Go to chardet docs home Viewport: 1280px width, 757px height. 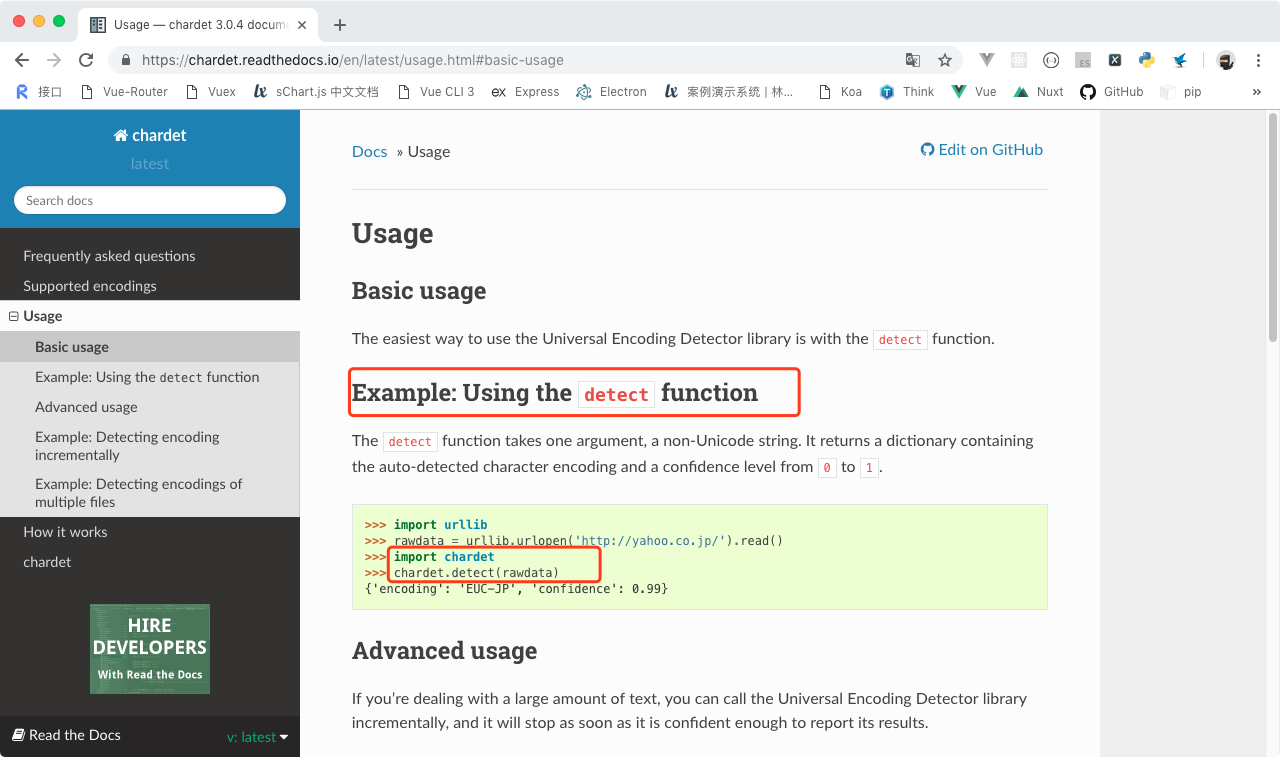[x=150, y=135]
